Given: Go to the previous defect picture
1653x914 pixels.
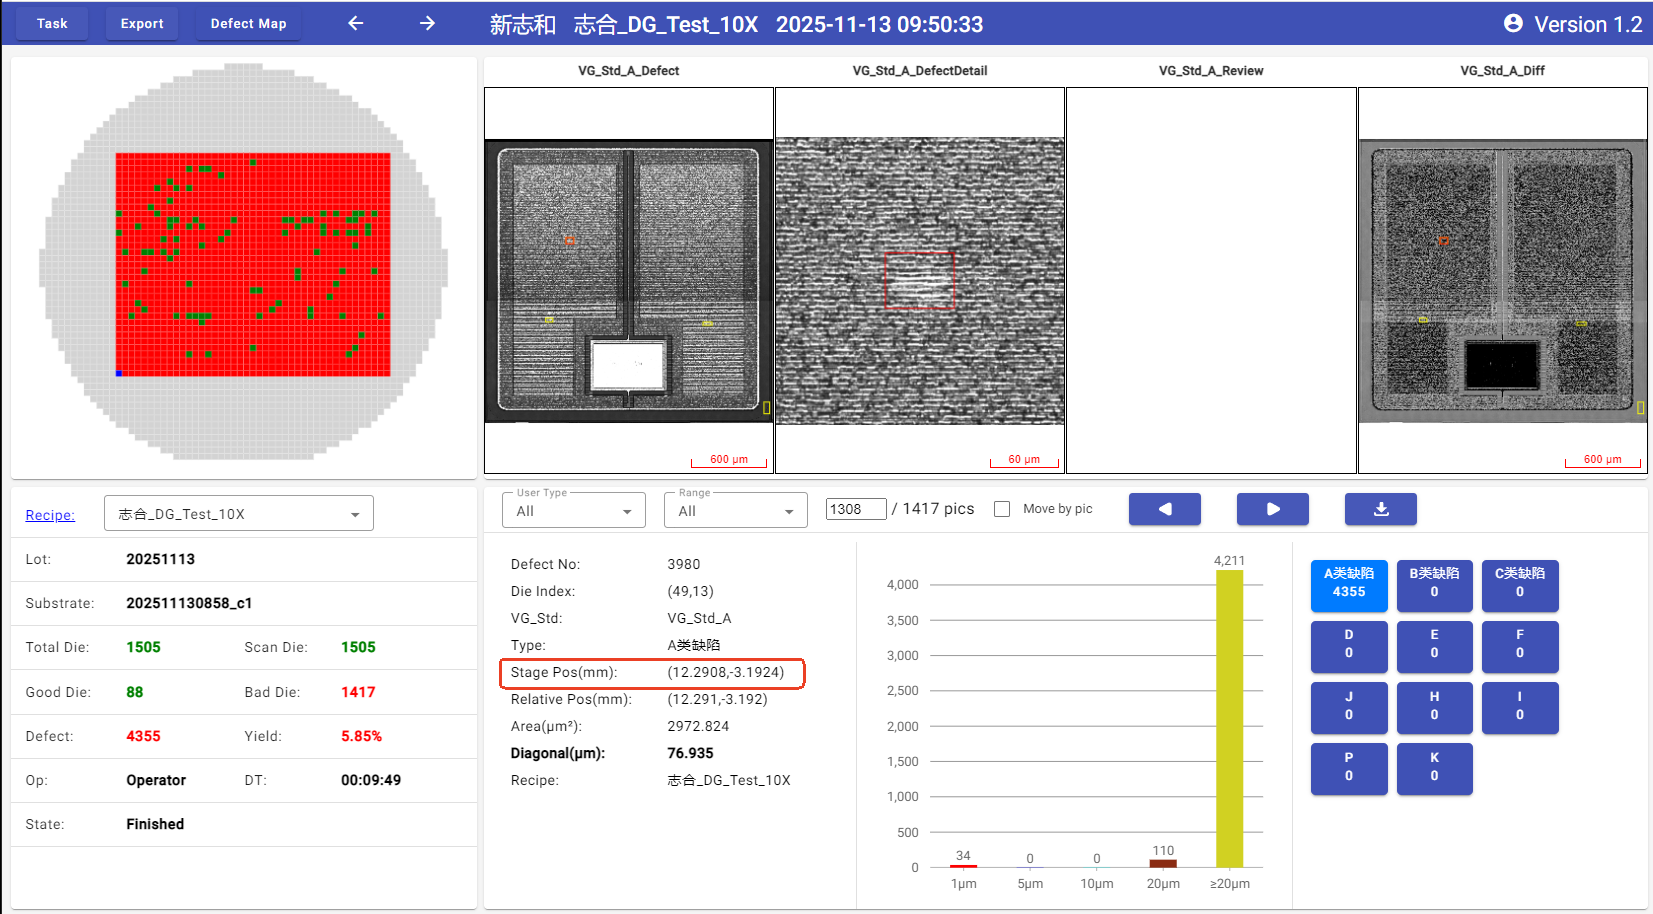Looking at the screenshot, I should pyautogui.click(x=1164, y=509).
